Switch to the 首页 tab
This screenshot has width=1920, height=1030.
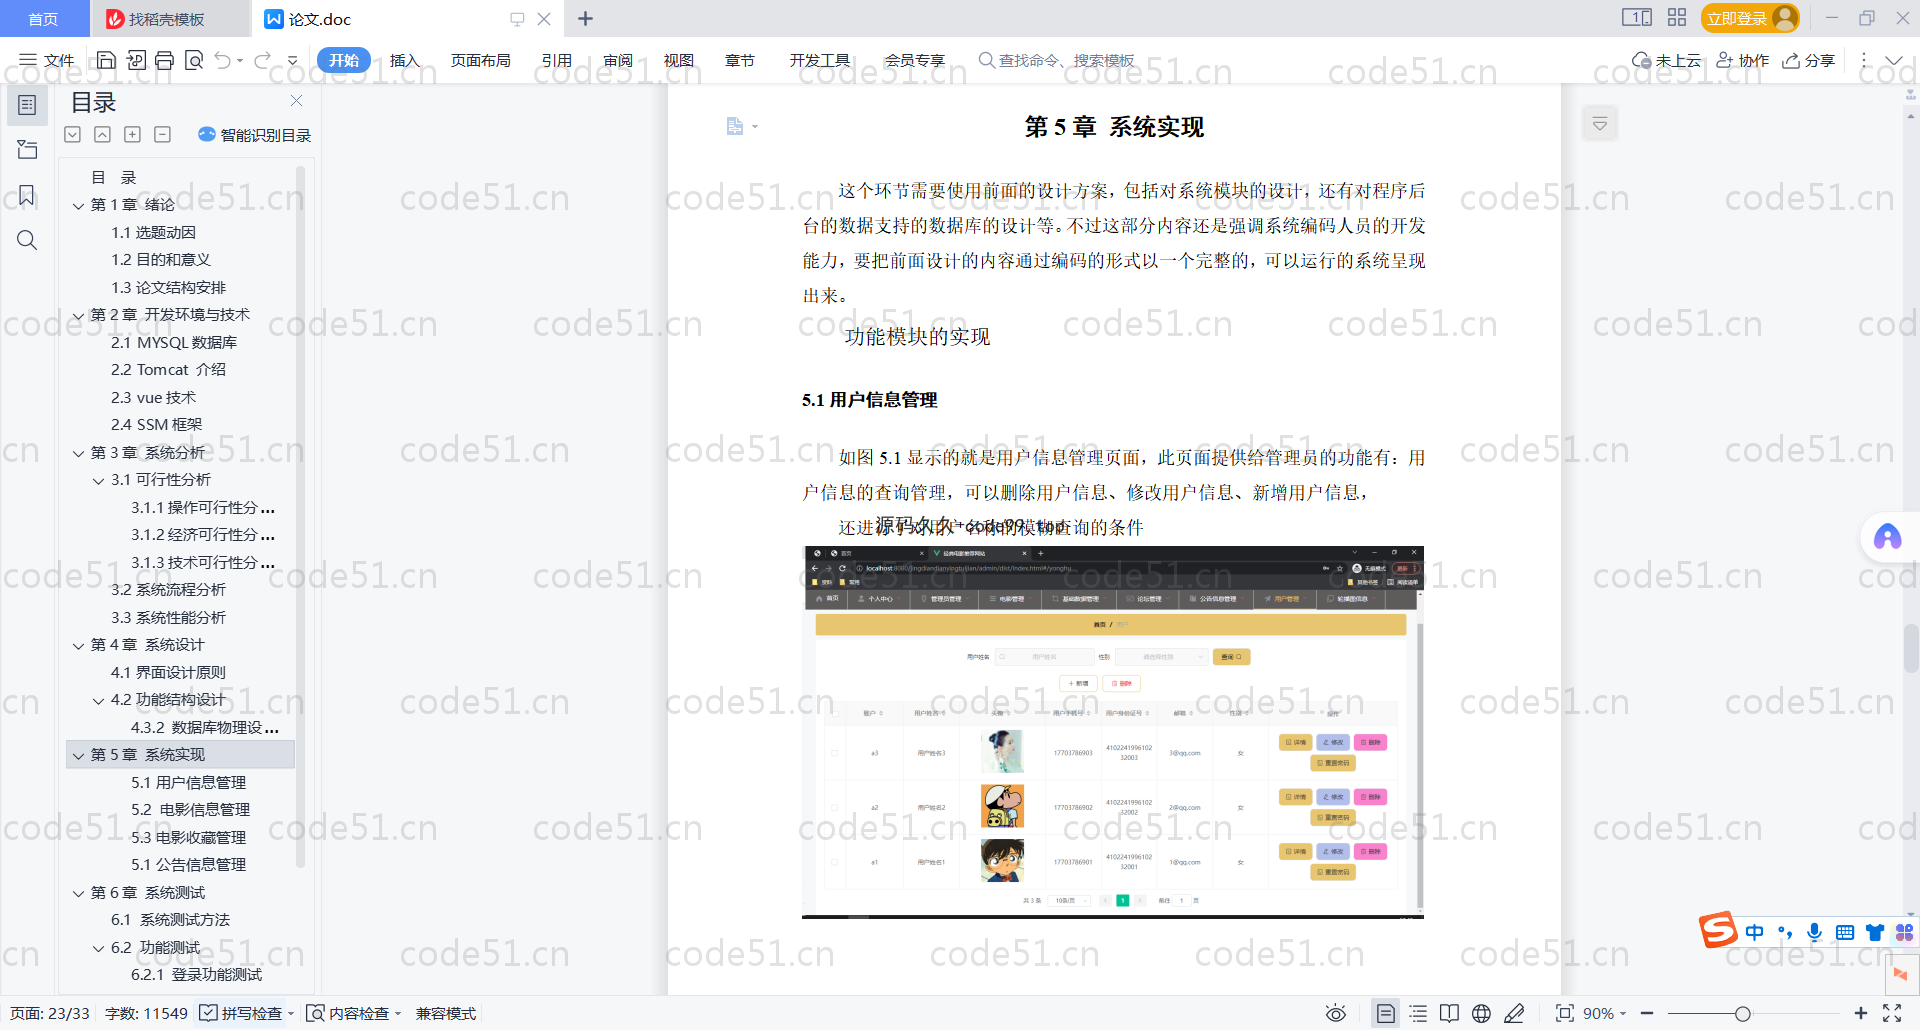[x=43, y=19]
